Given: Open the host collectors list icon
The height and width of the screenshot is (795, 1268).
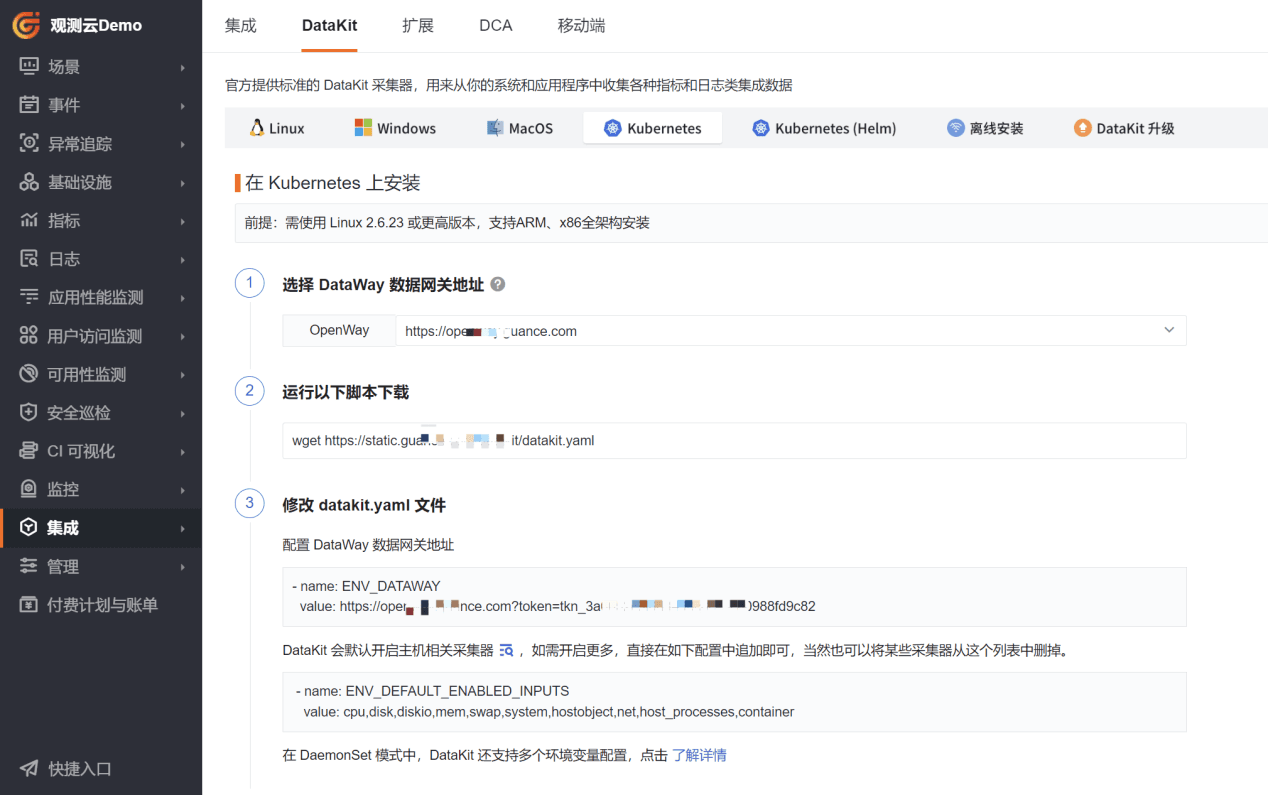Looking at the screenshot, I should click(x=506, y=650).
